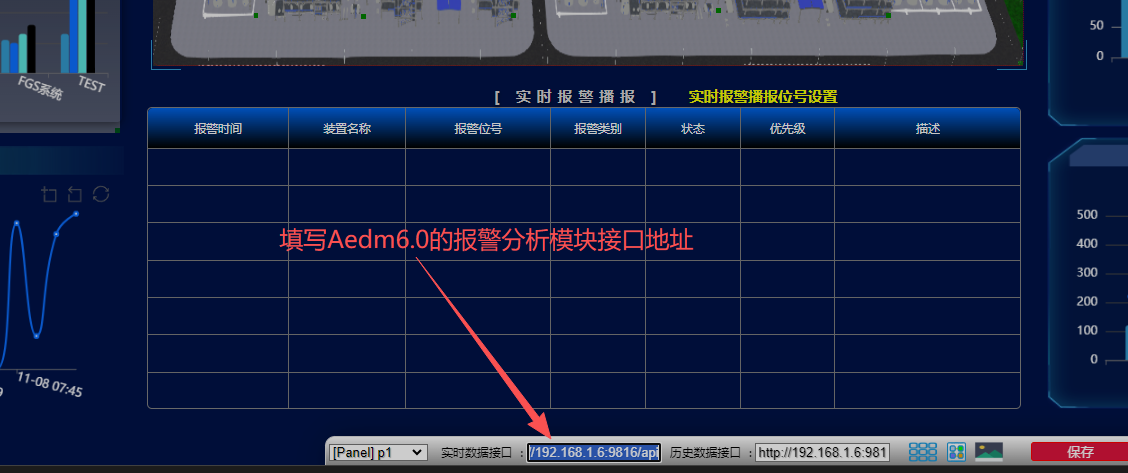Select the 装置名称 column header
Image resolution: width=1128 pixels, height=473 pixels.
tap(347, 129)
